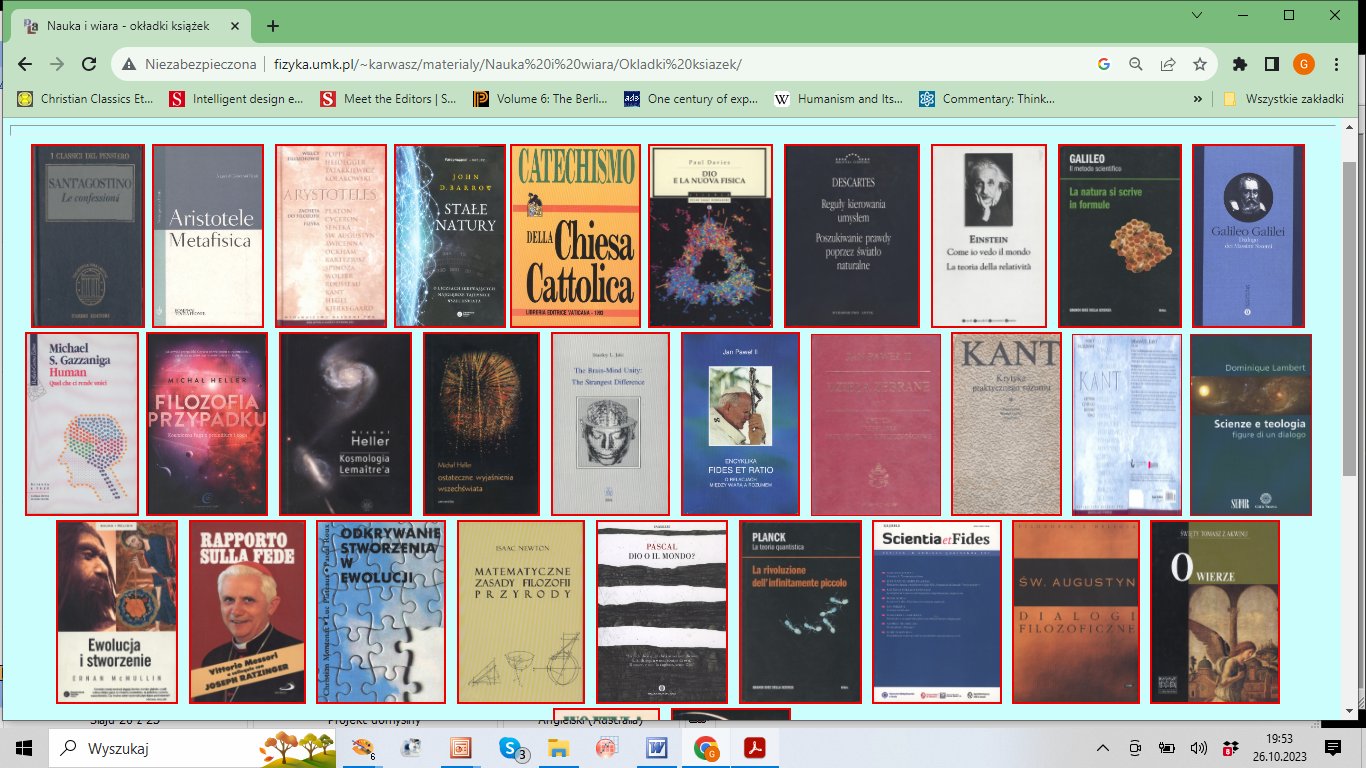This screenshot has height=768, width=1366.
Task: Open the Fides et Ratio encyclical cover
Action: point(740,424)
